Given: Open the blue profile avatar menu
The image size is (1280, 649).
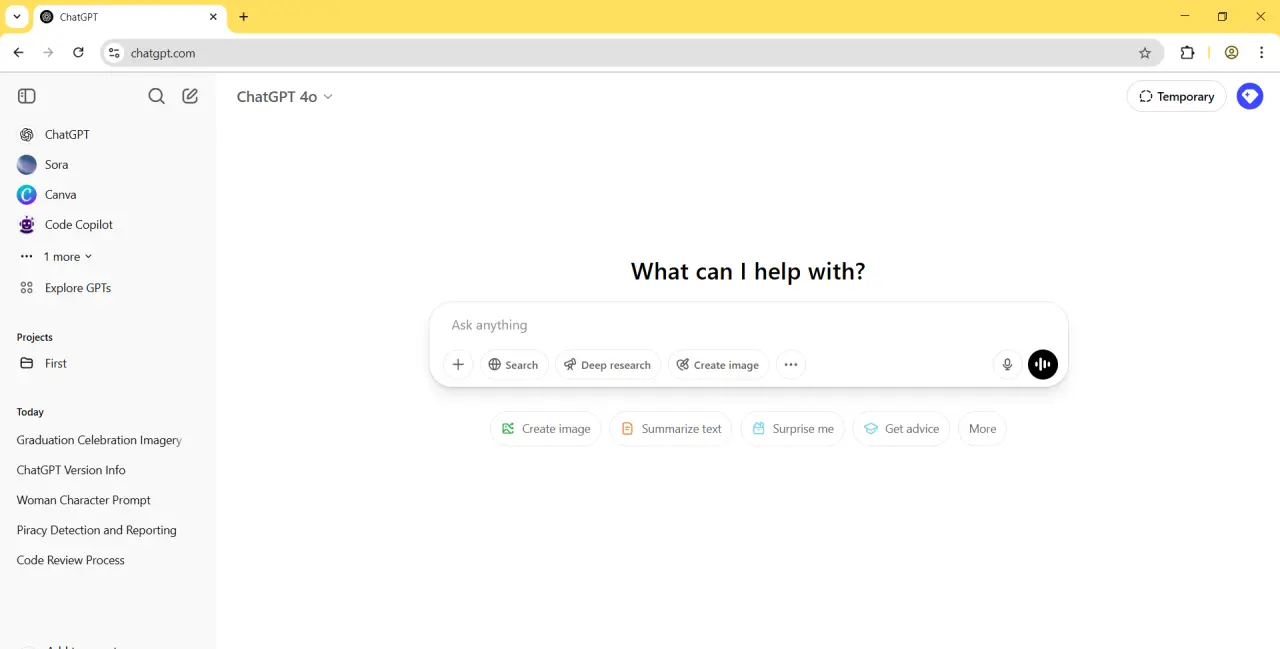Looking at the screenshot, I should click(1250, 96).
